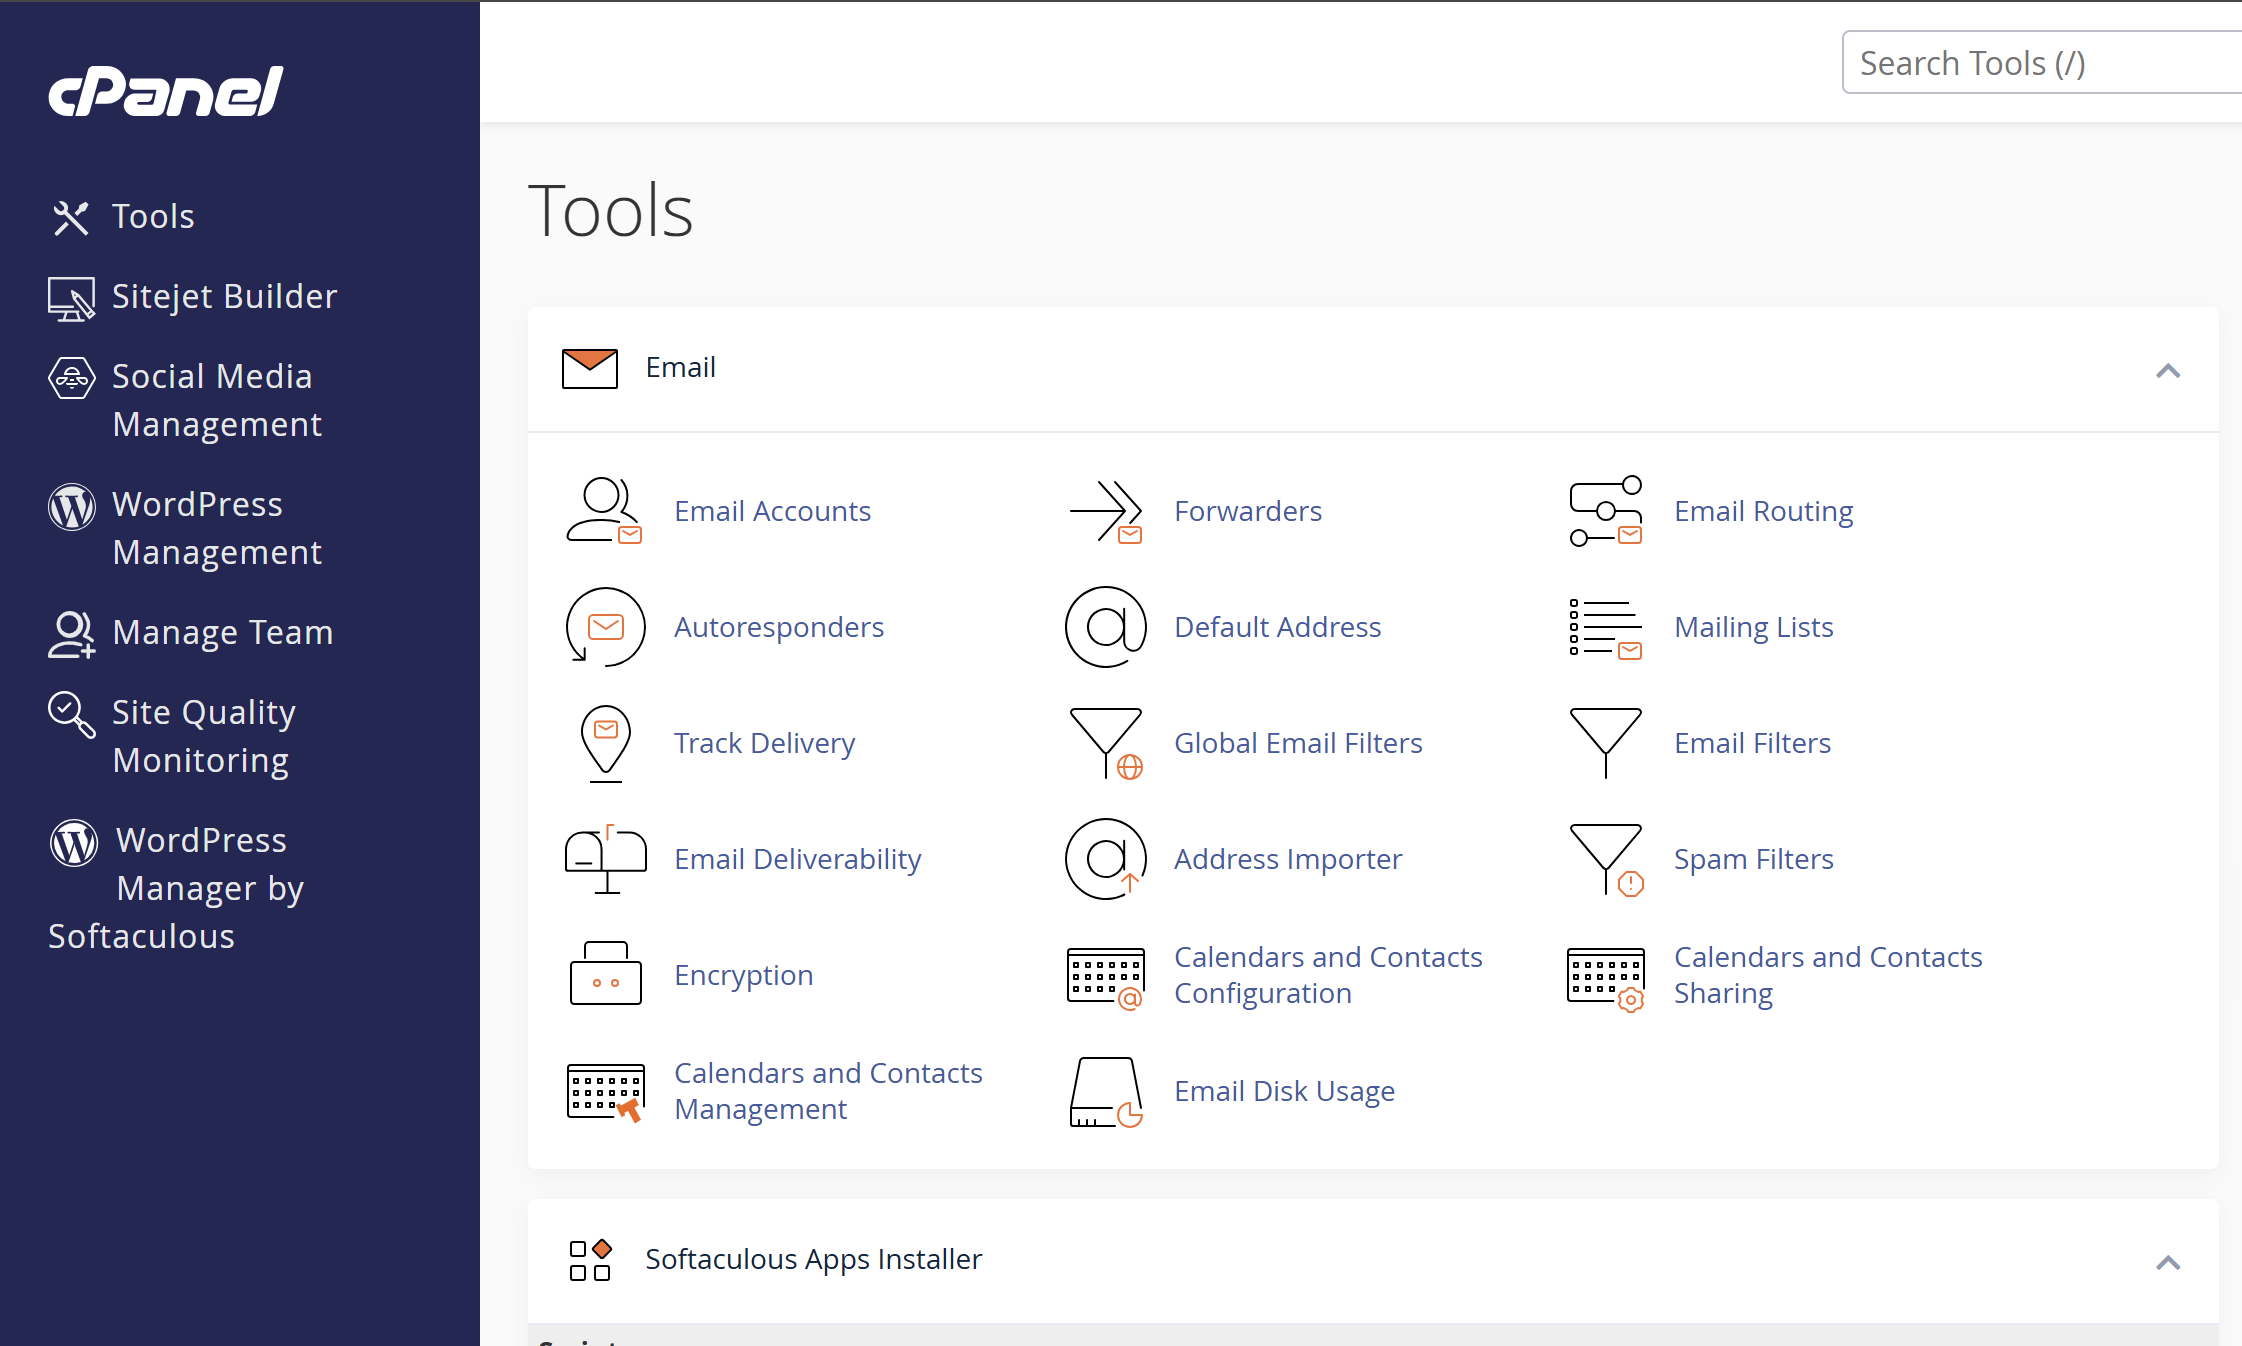
Task: Open Global Email Filters
Action: pyautogui.click(x=1298, y=743)
